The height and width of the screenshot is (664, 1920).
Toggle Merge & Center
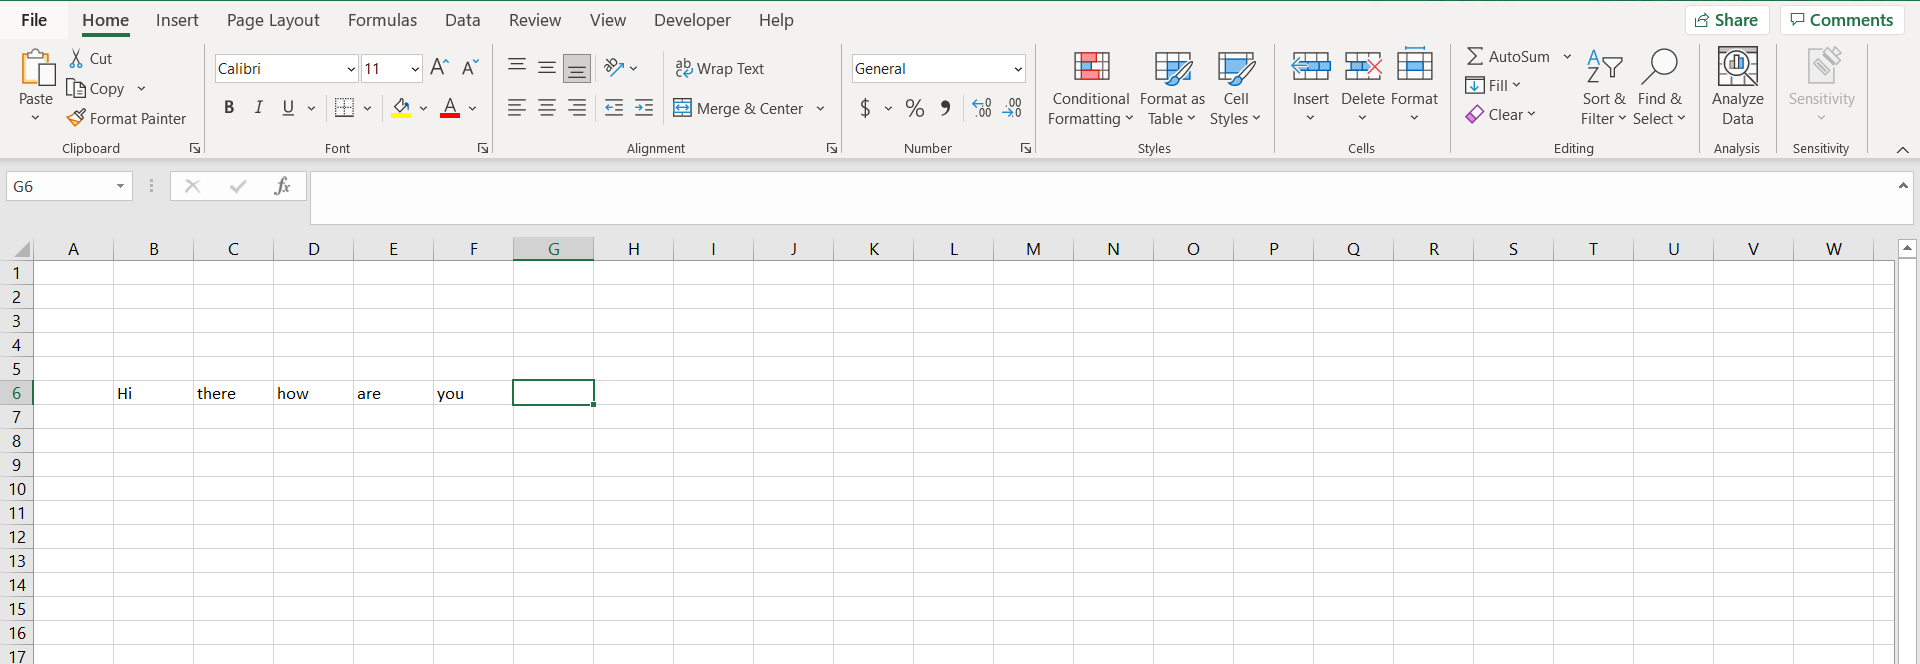click(739, 108)
